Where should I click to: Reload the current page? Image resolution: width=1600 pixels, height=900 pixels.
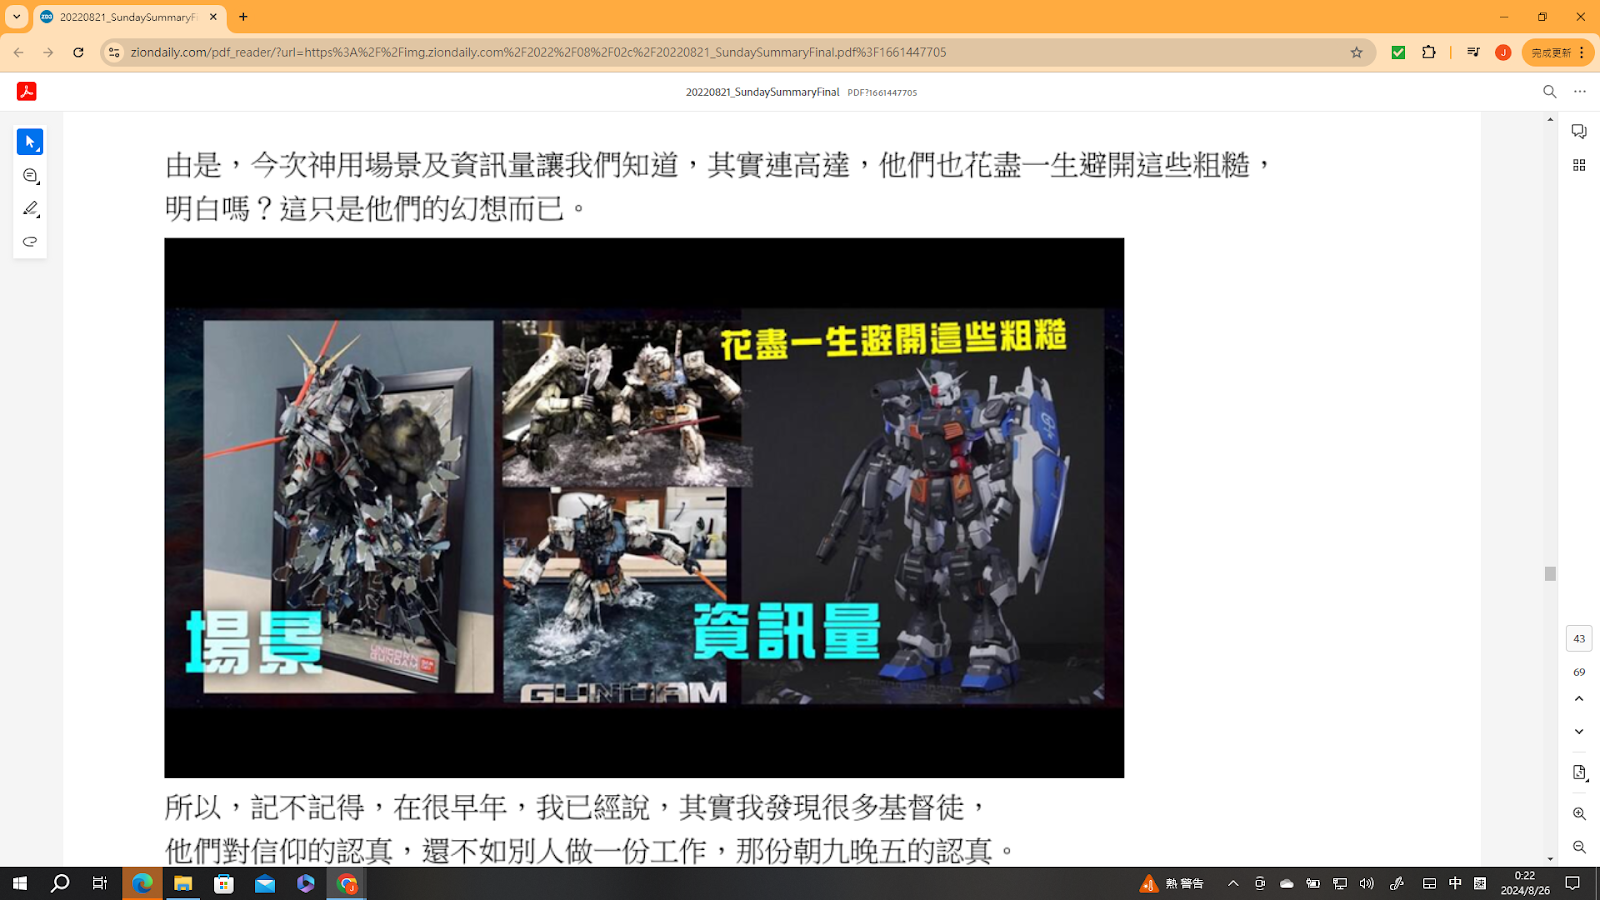[x=78, y=52]
